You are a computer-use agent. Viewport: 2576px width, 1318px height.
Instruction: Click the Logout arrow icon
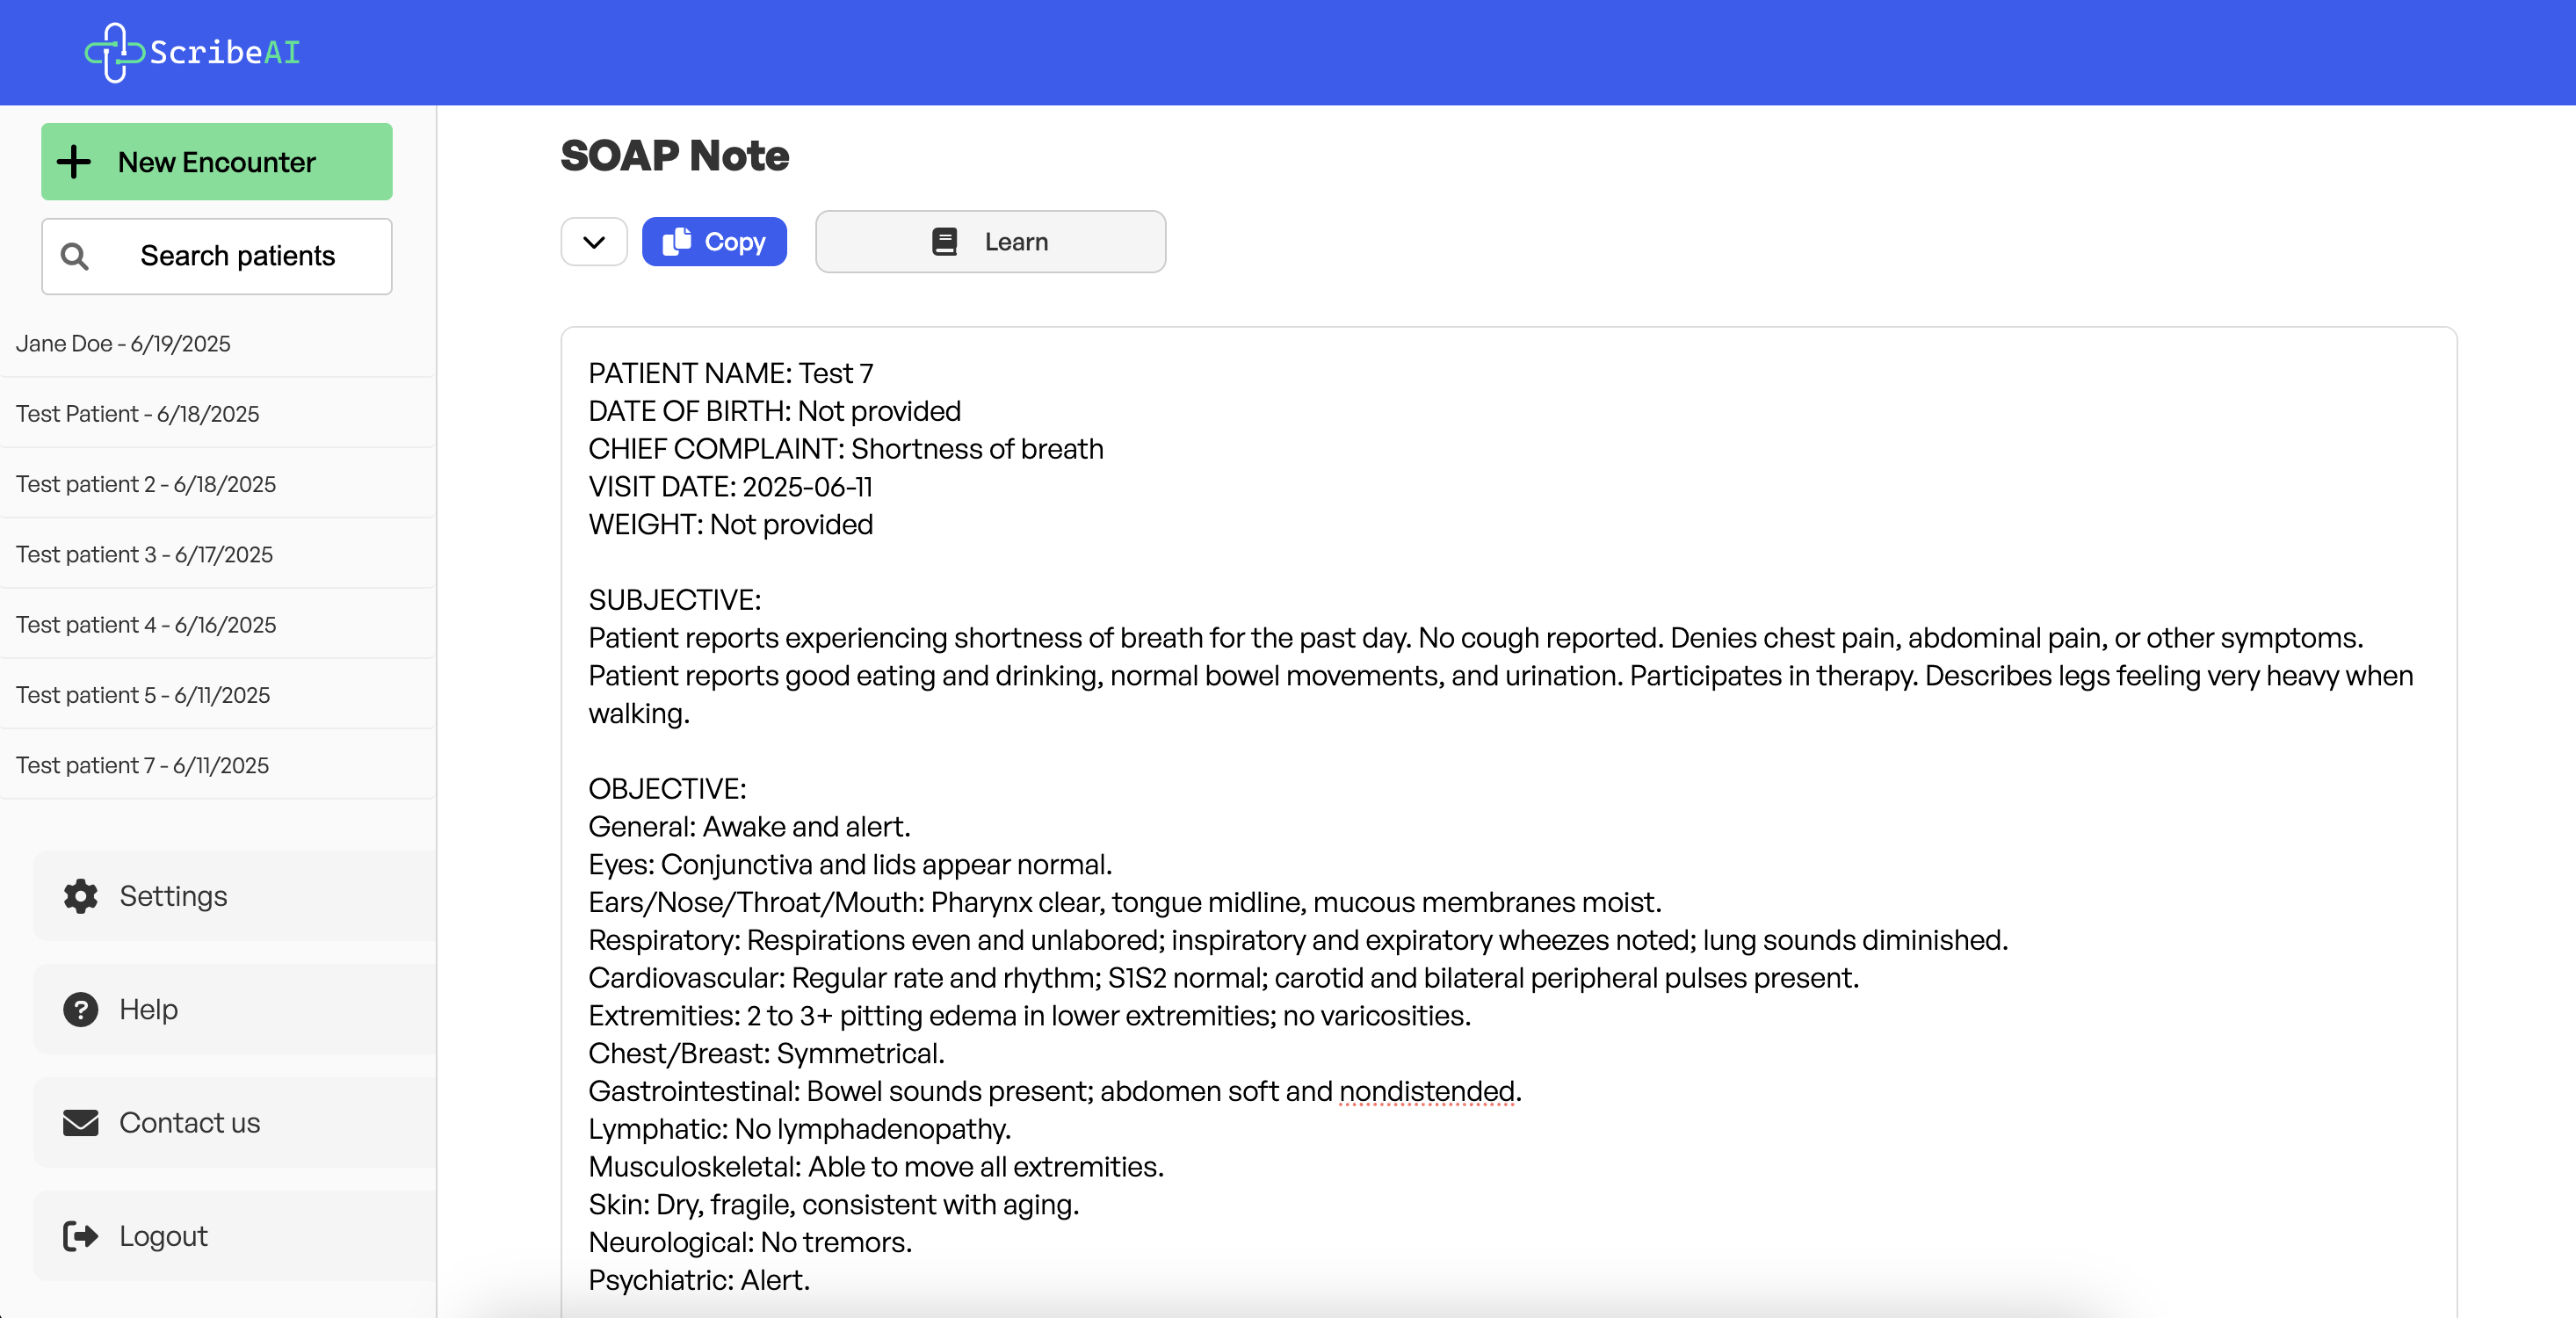80,1236
